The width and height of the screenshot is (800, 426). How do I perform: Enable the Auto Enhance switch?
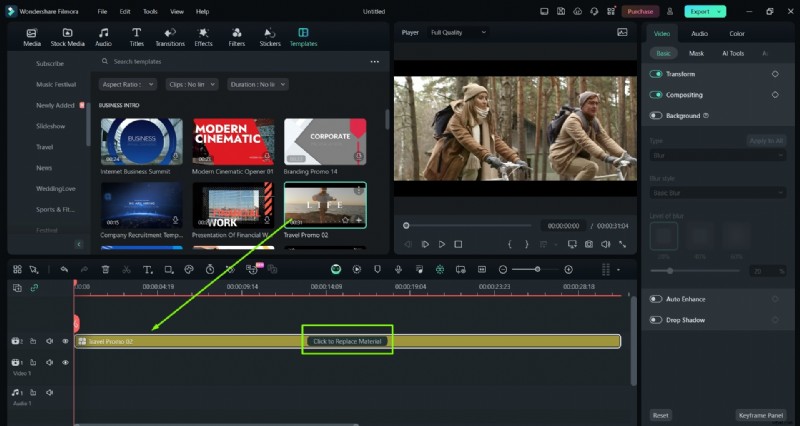click(656, 299)
